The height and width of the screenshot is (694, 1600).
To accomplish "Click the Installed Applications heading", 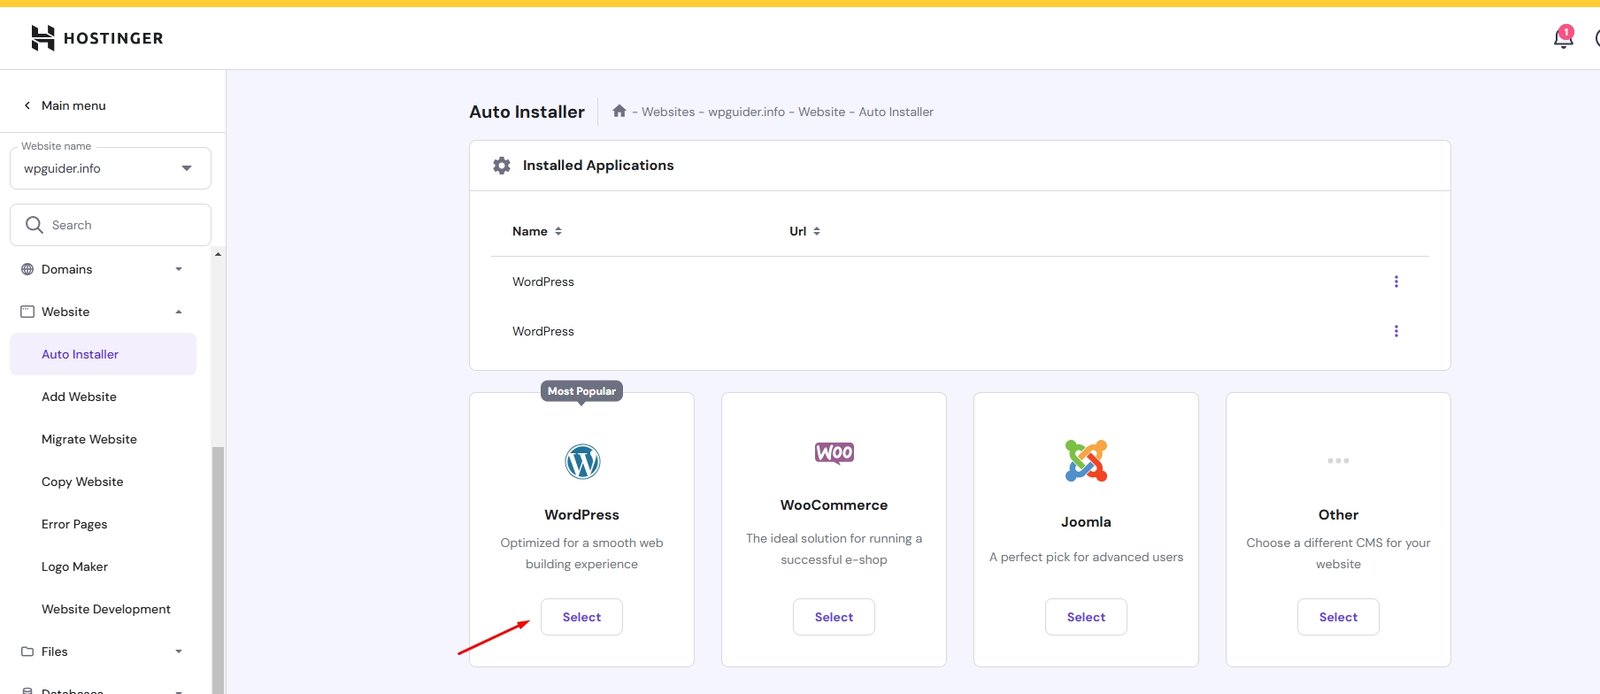I will pos(598,165).
